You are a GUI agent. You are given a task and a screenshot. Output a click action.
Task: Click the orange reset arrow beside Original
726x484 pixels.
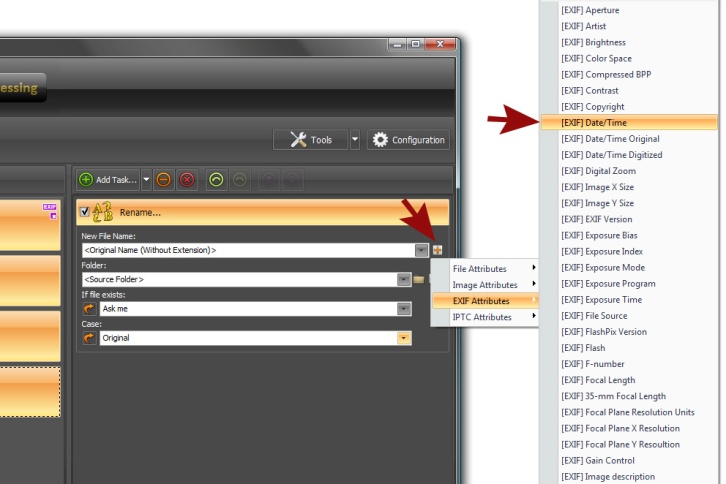tap(89, 339)
